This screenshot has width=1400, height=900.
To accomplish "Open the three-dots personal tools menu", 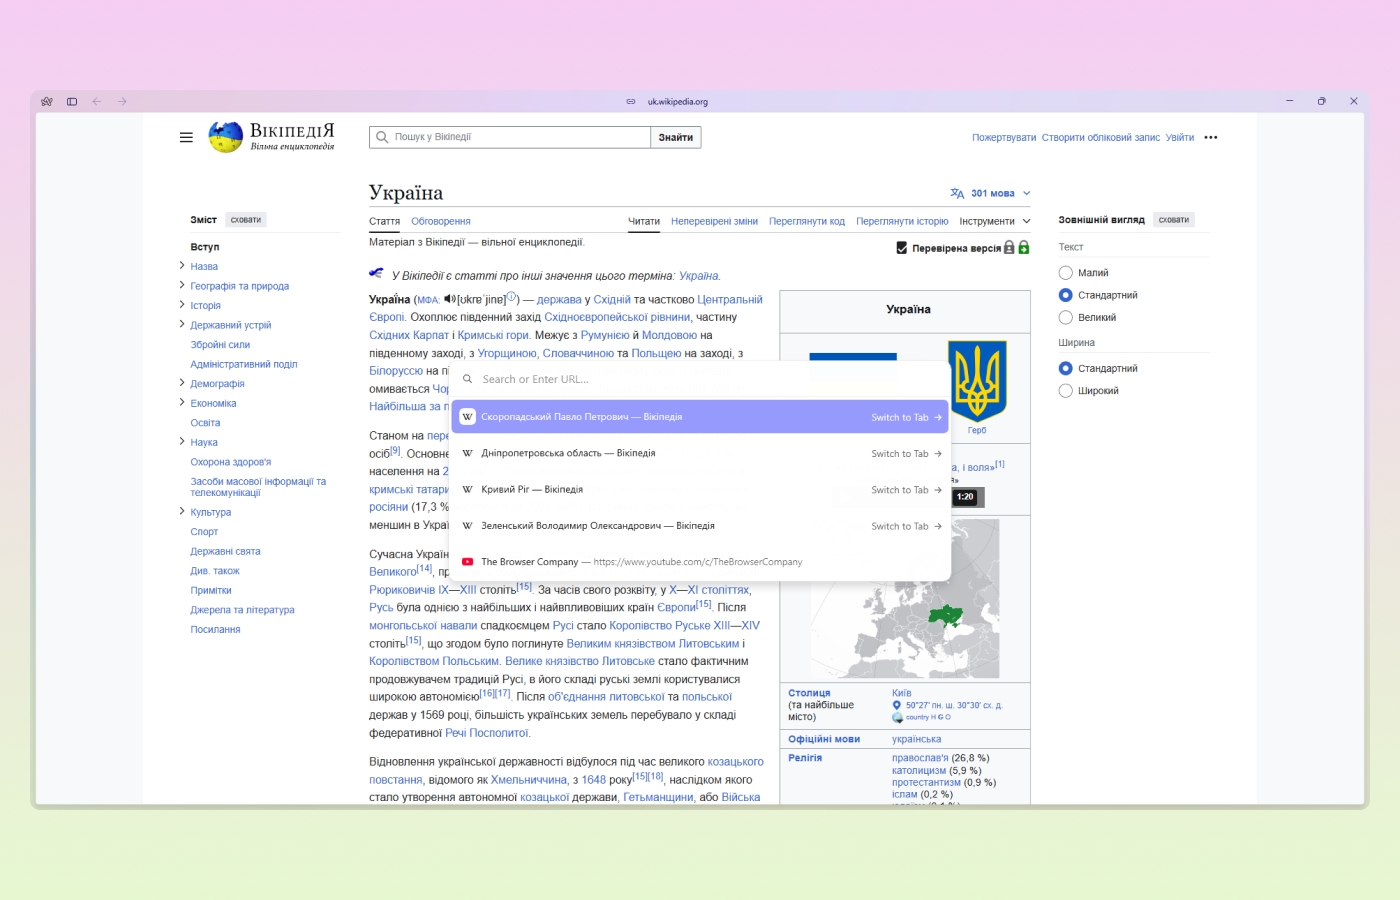I will tap(1211, 137).
